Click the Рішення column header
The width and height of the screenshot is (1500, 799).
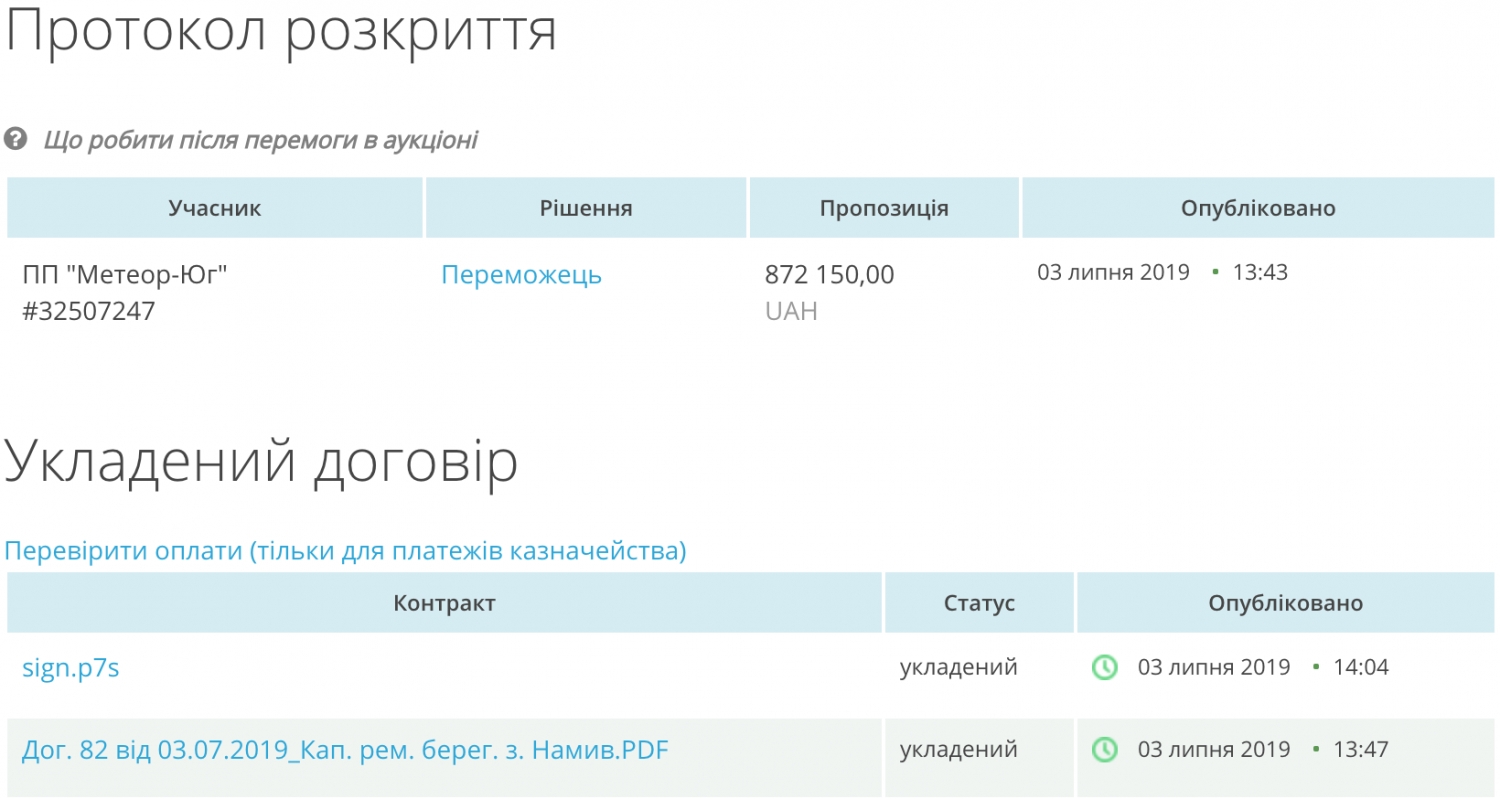click(586, 209)
